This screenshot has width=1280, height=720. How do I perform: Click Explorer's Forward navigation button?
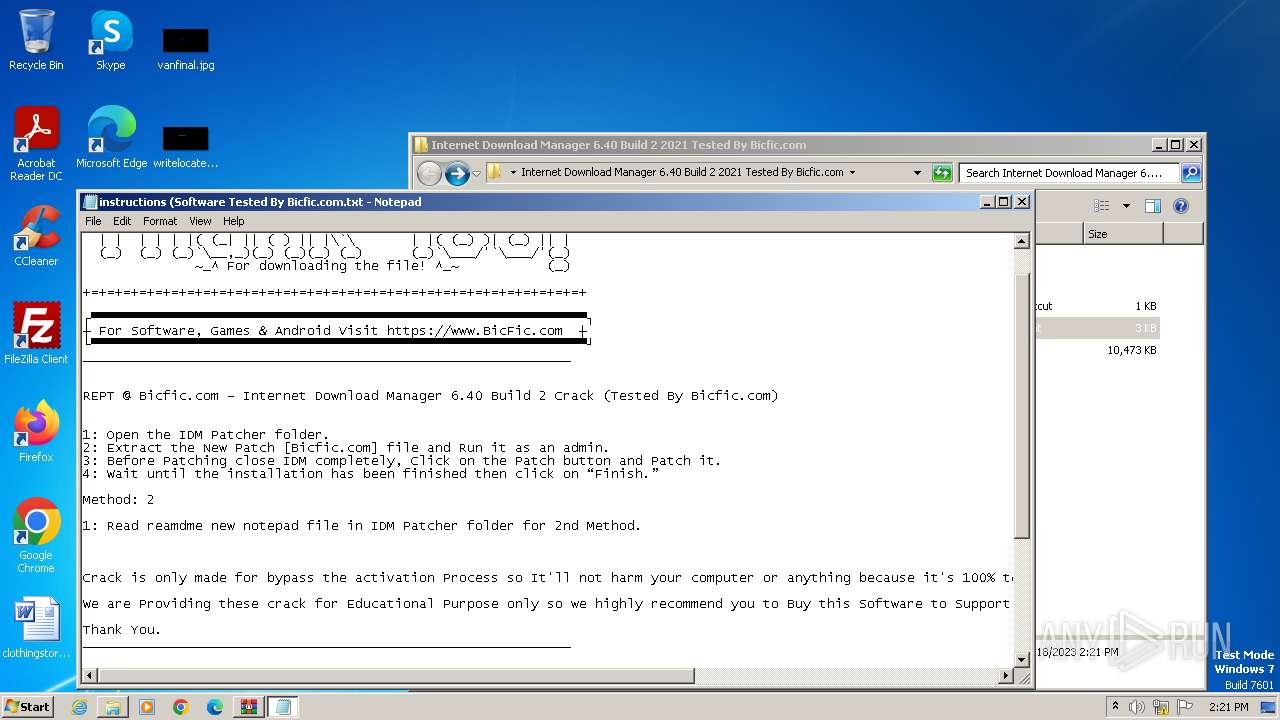(x=457, y=173)
